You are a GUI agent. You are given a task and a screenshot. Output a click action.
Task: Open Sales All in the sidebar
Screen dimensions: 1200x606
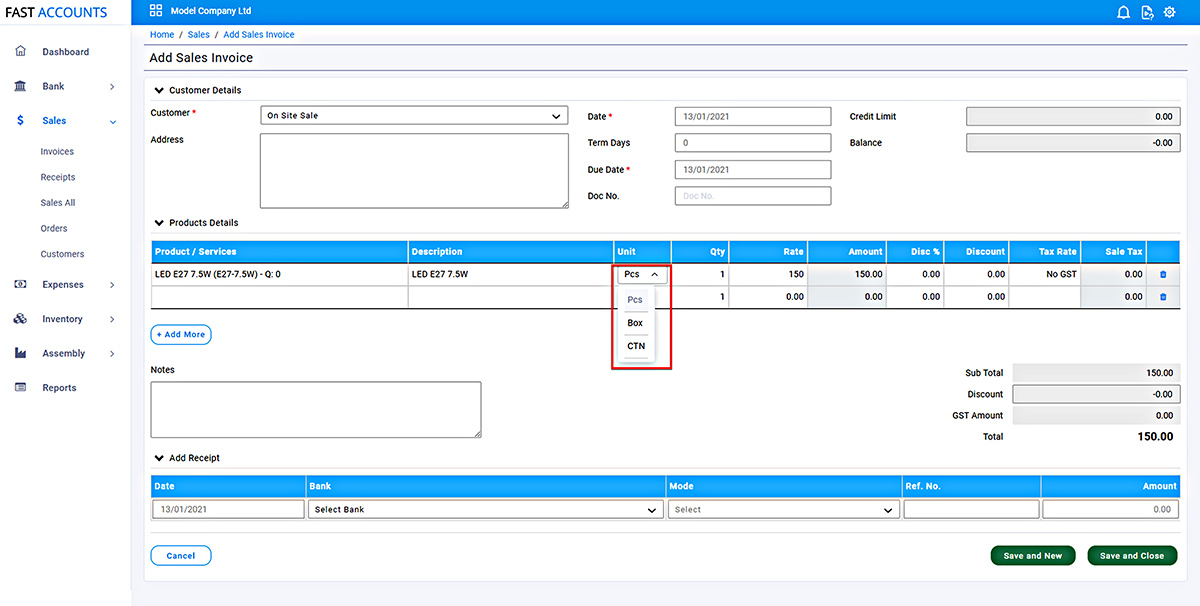tap(58, 203)
